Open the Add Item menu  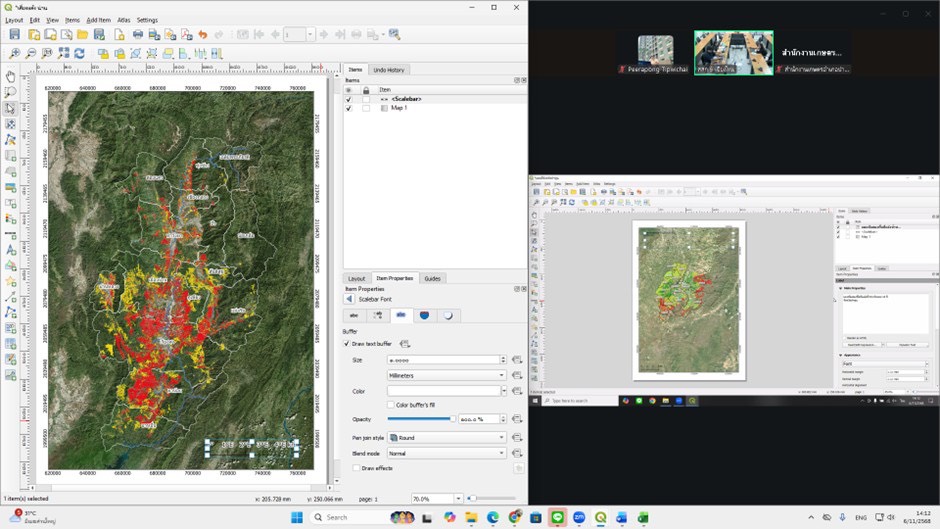click(x=98, y=20)
